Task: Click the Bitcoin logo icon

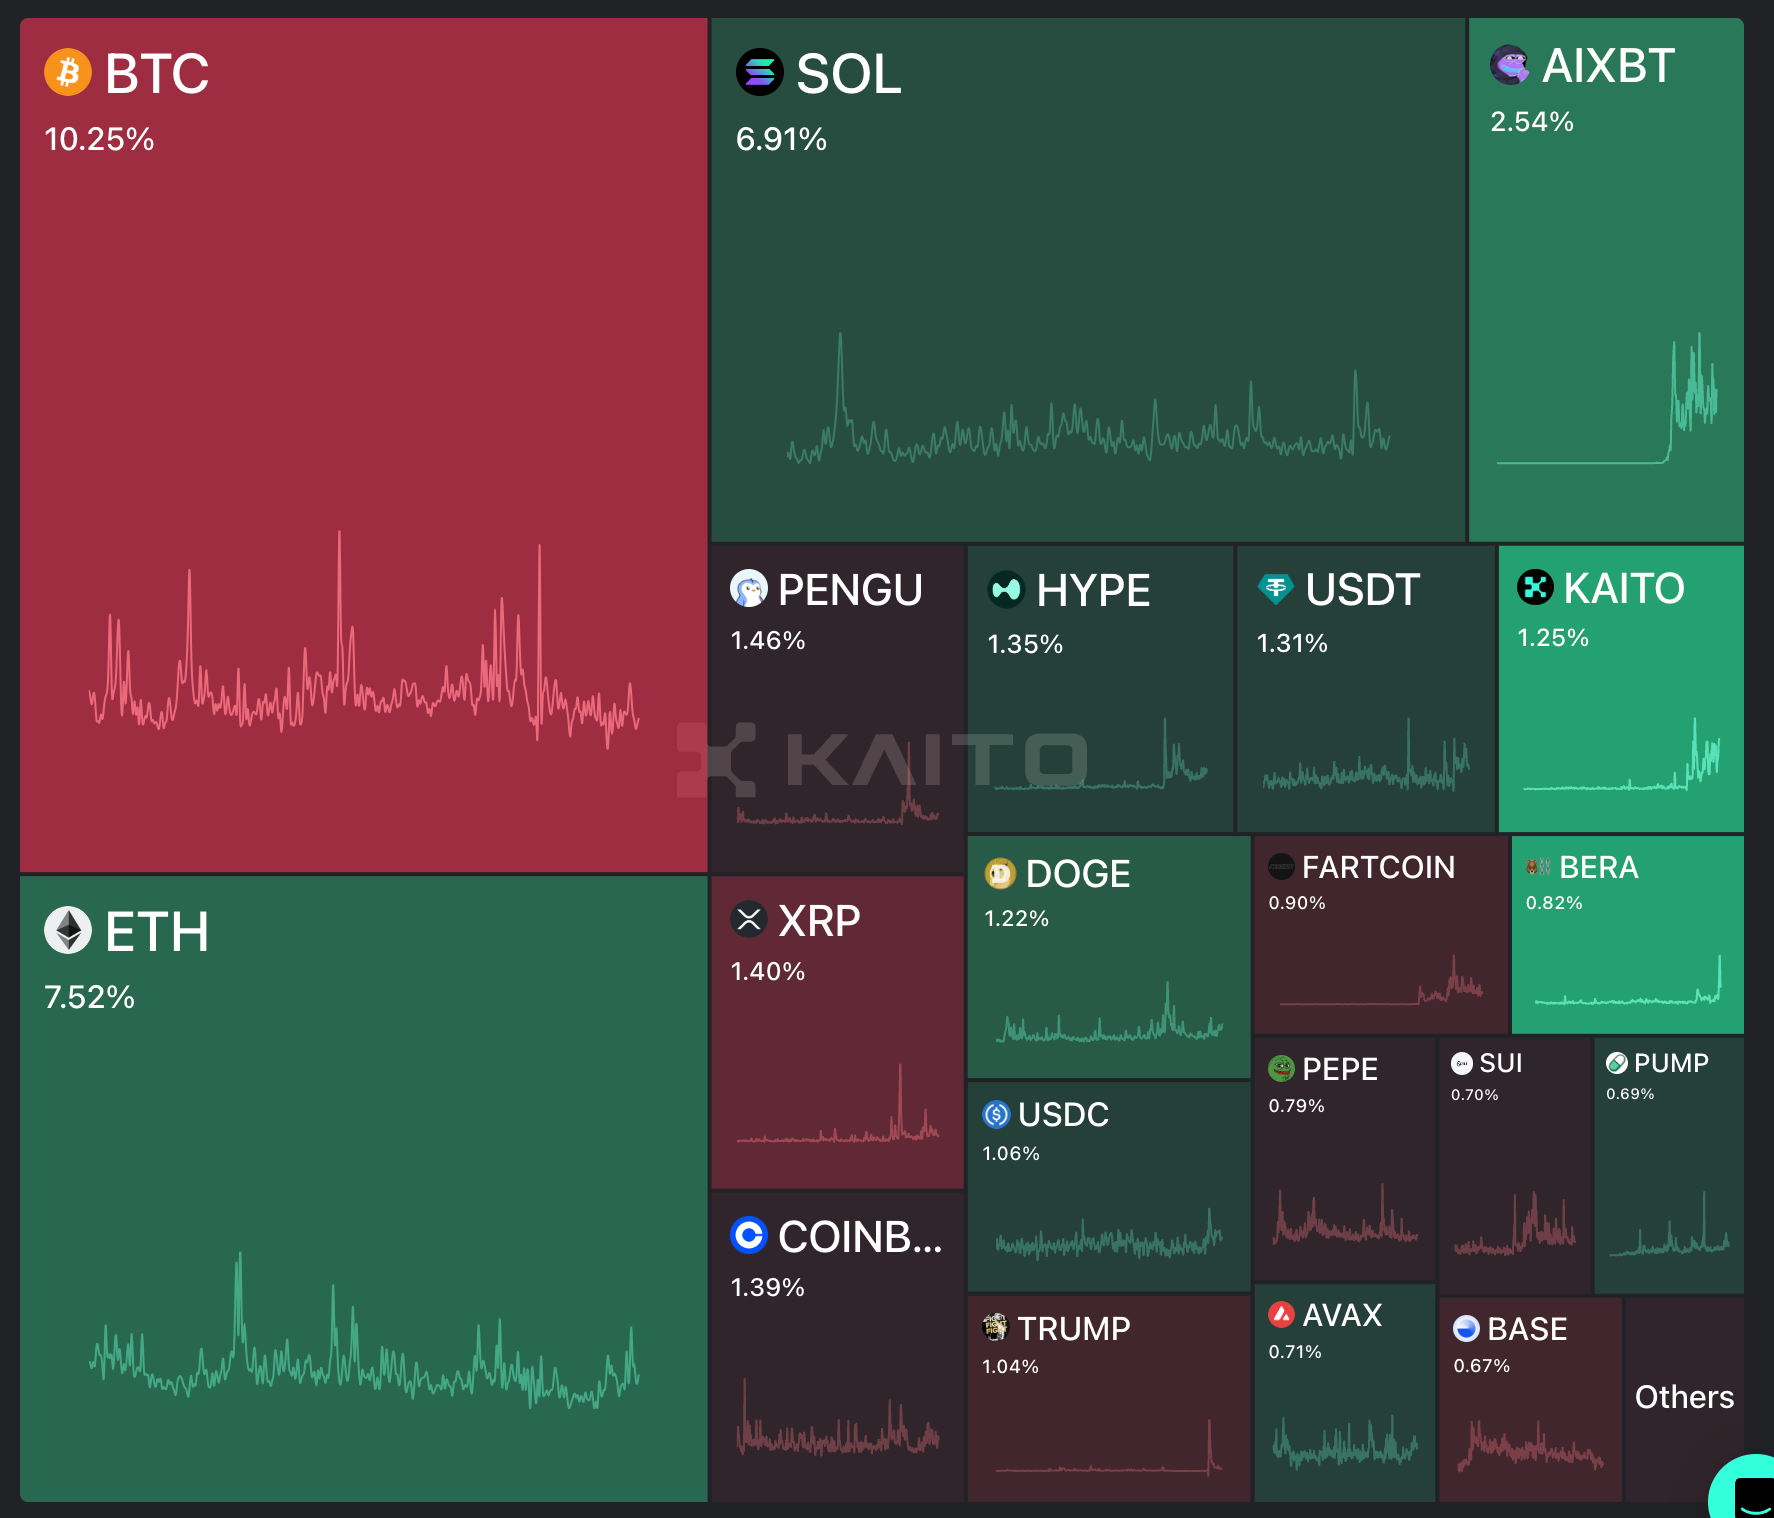Action: pos(68,73)
